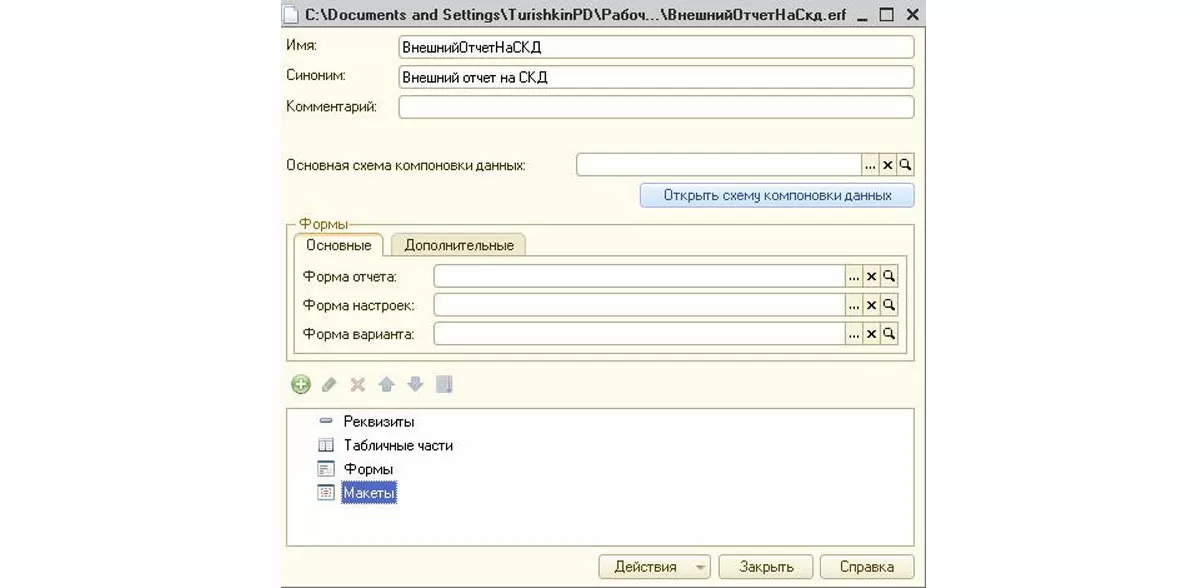Viewport: 1200px width, 588px height.
Task: Click magnifier icon for Форма настроек
Action: [x=889, y=305]
